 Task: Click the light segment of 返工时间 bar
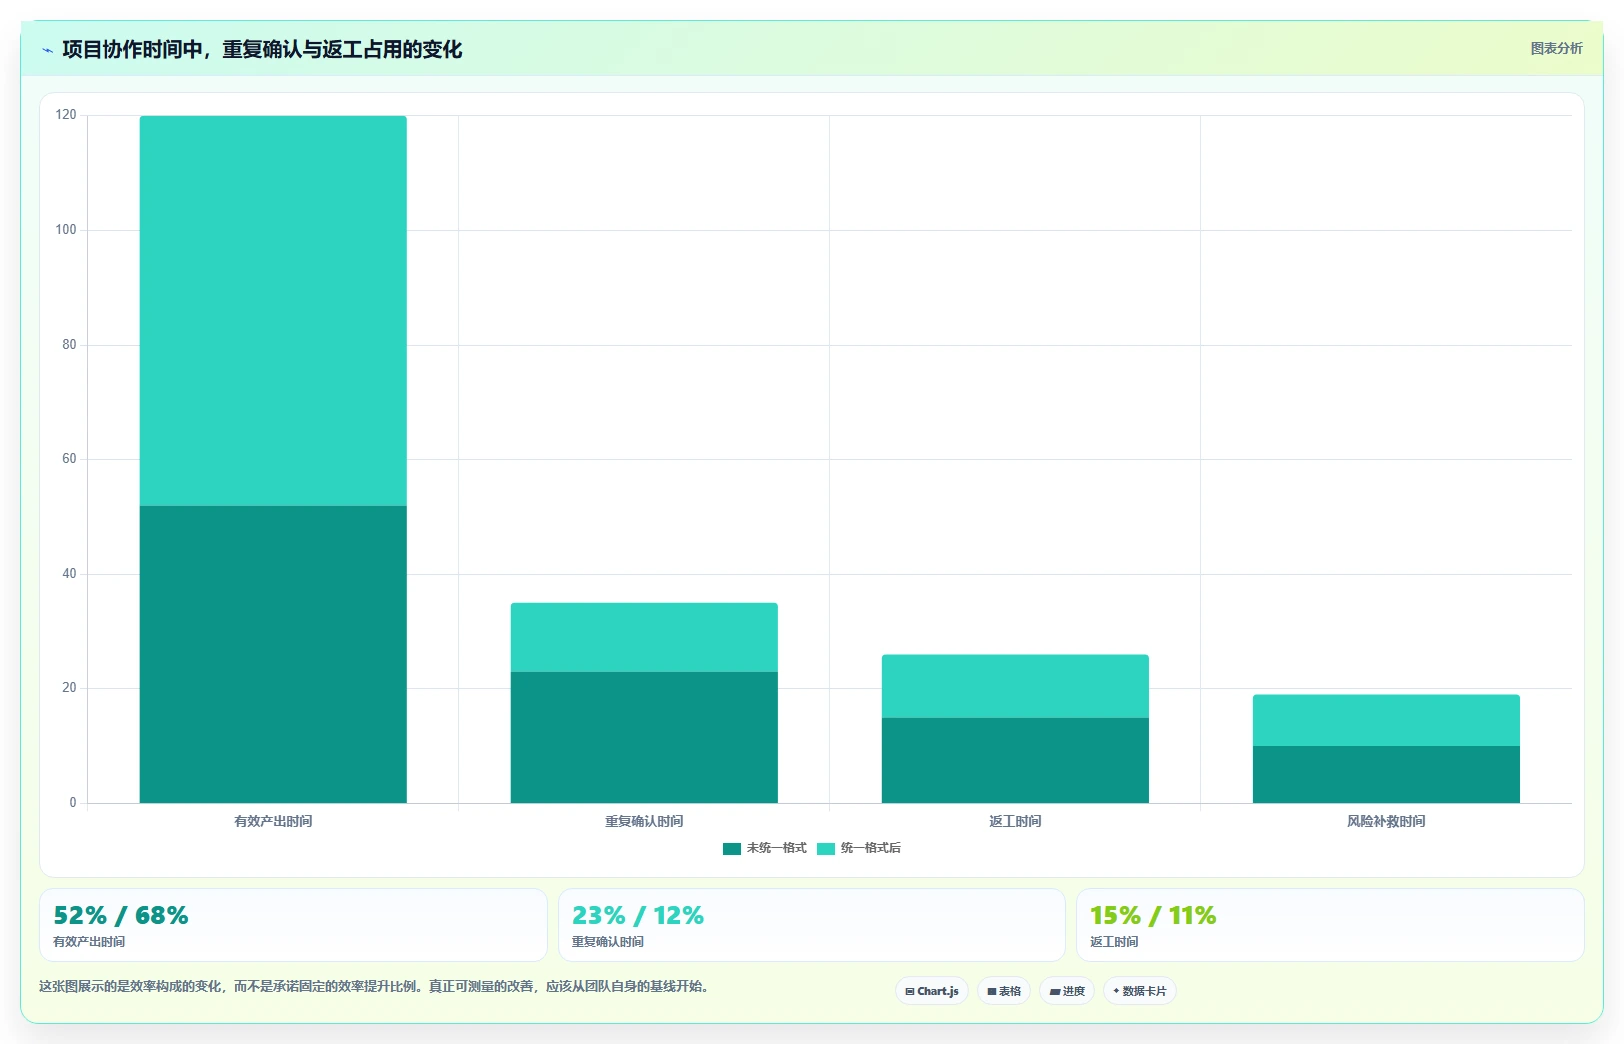click(1015, 686)
